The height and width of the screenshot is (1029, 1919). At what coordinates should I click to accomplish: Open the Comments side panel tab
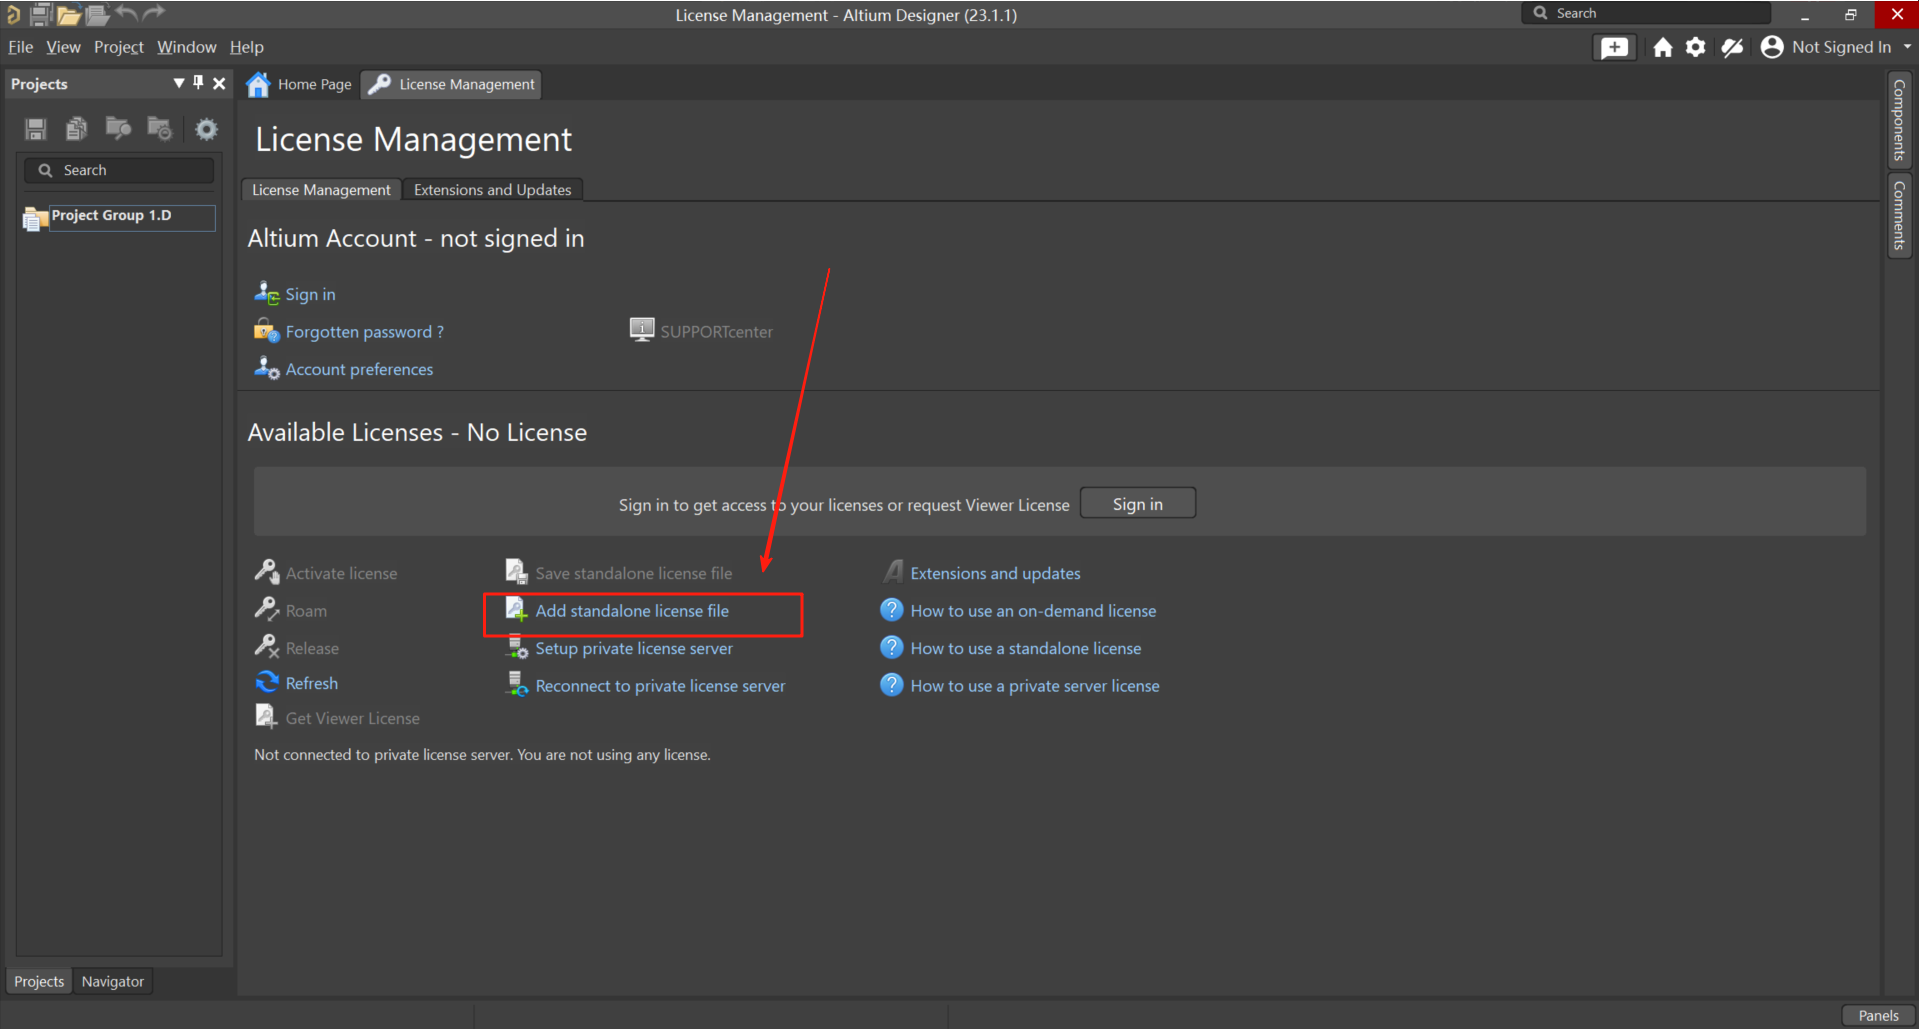click(1899, 215)
